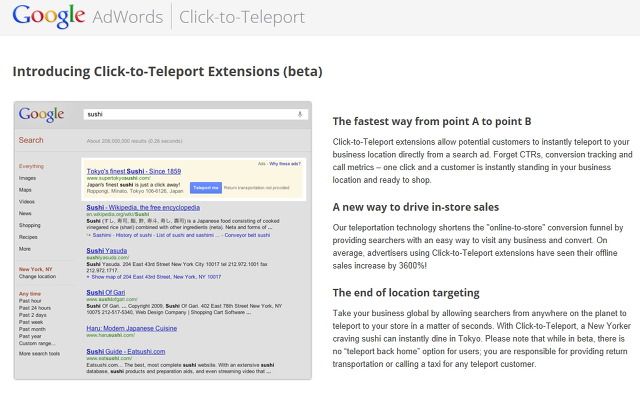The width and height of the screenshot is (640, 398).
Task: Click the blue Teleport me button
Action: [x=206, y=188]
